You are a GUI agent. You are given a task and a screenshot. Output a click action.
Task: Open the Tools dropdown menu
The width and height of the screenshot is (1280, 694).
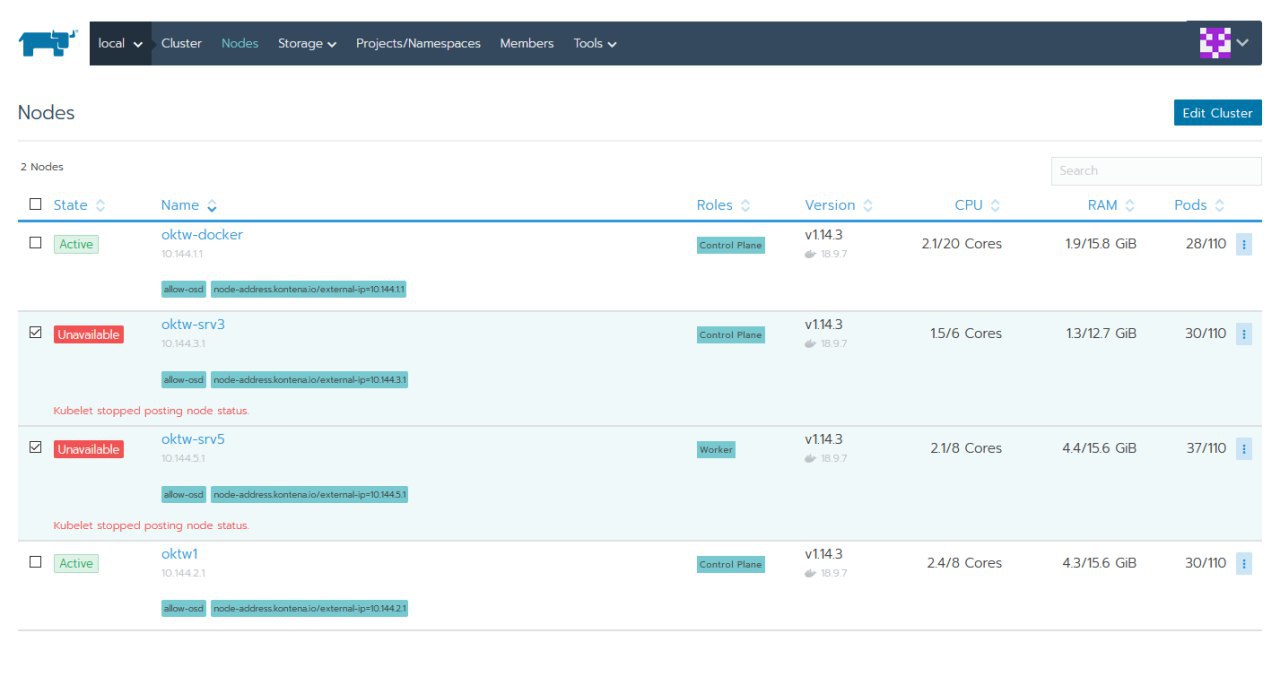595,44
